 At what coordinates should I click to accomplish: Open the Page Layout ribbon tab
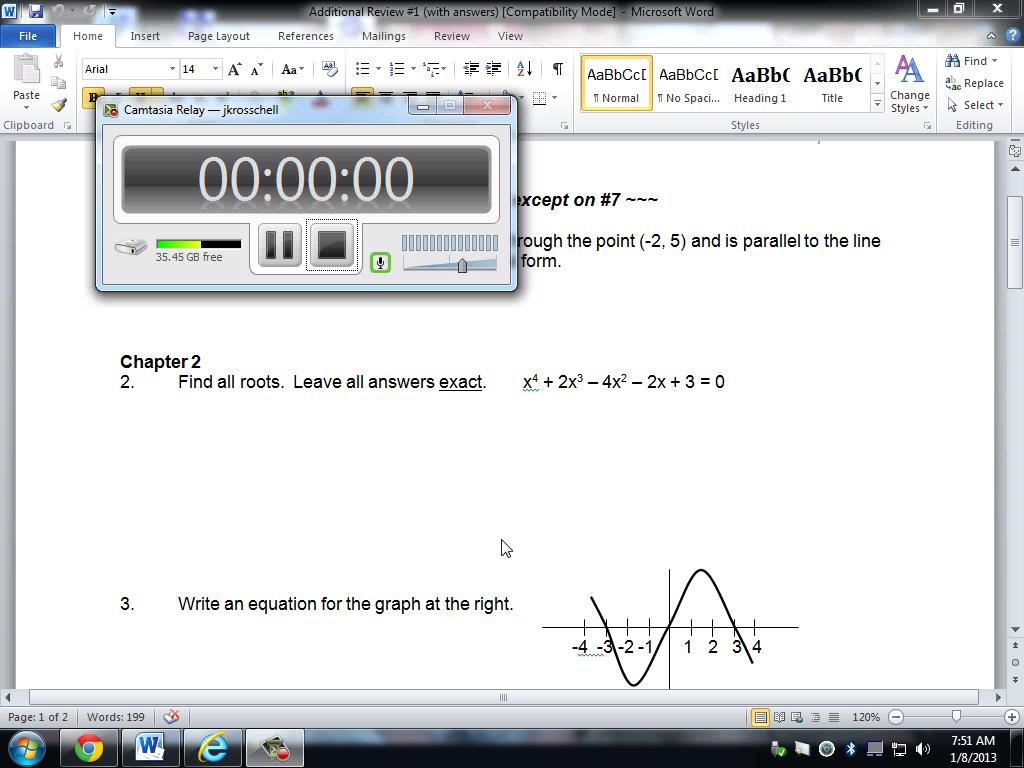coord(219,36)
